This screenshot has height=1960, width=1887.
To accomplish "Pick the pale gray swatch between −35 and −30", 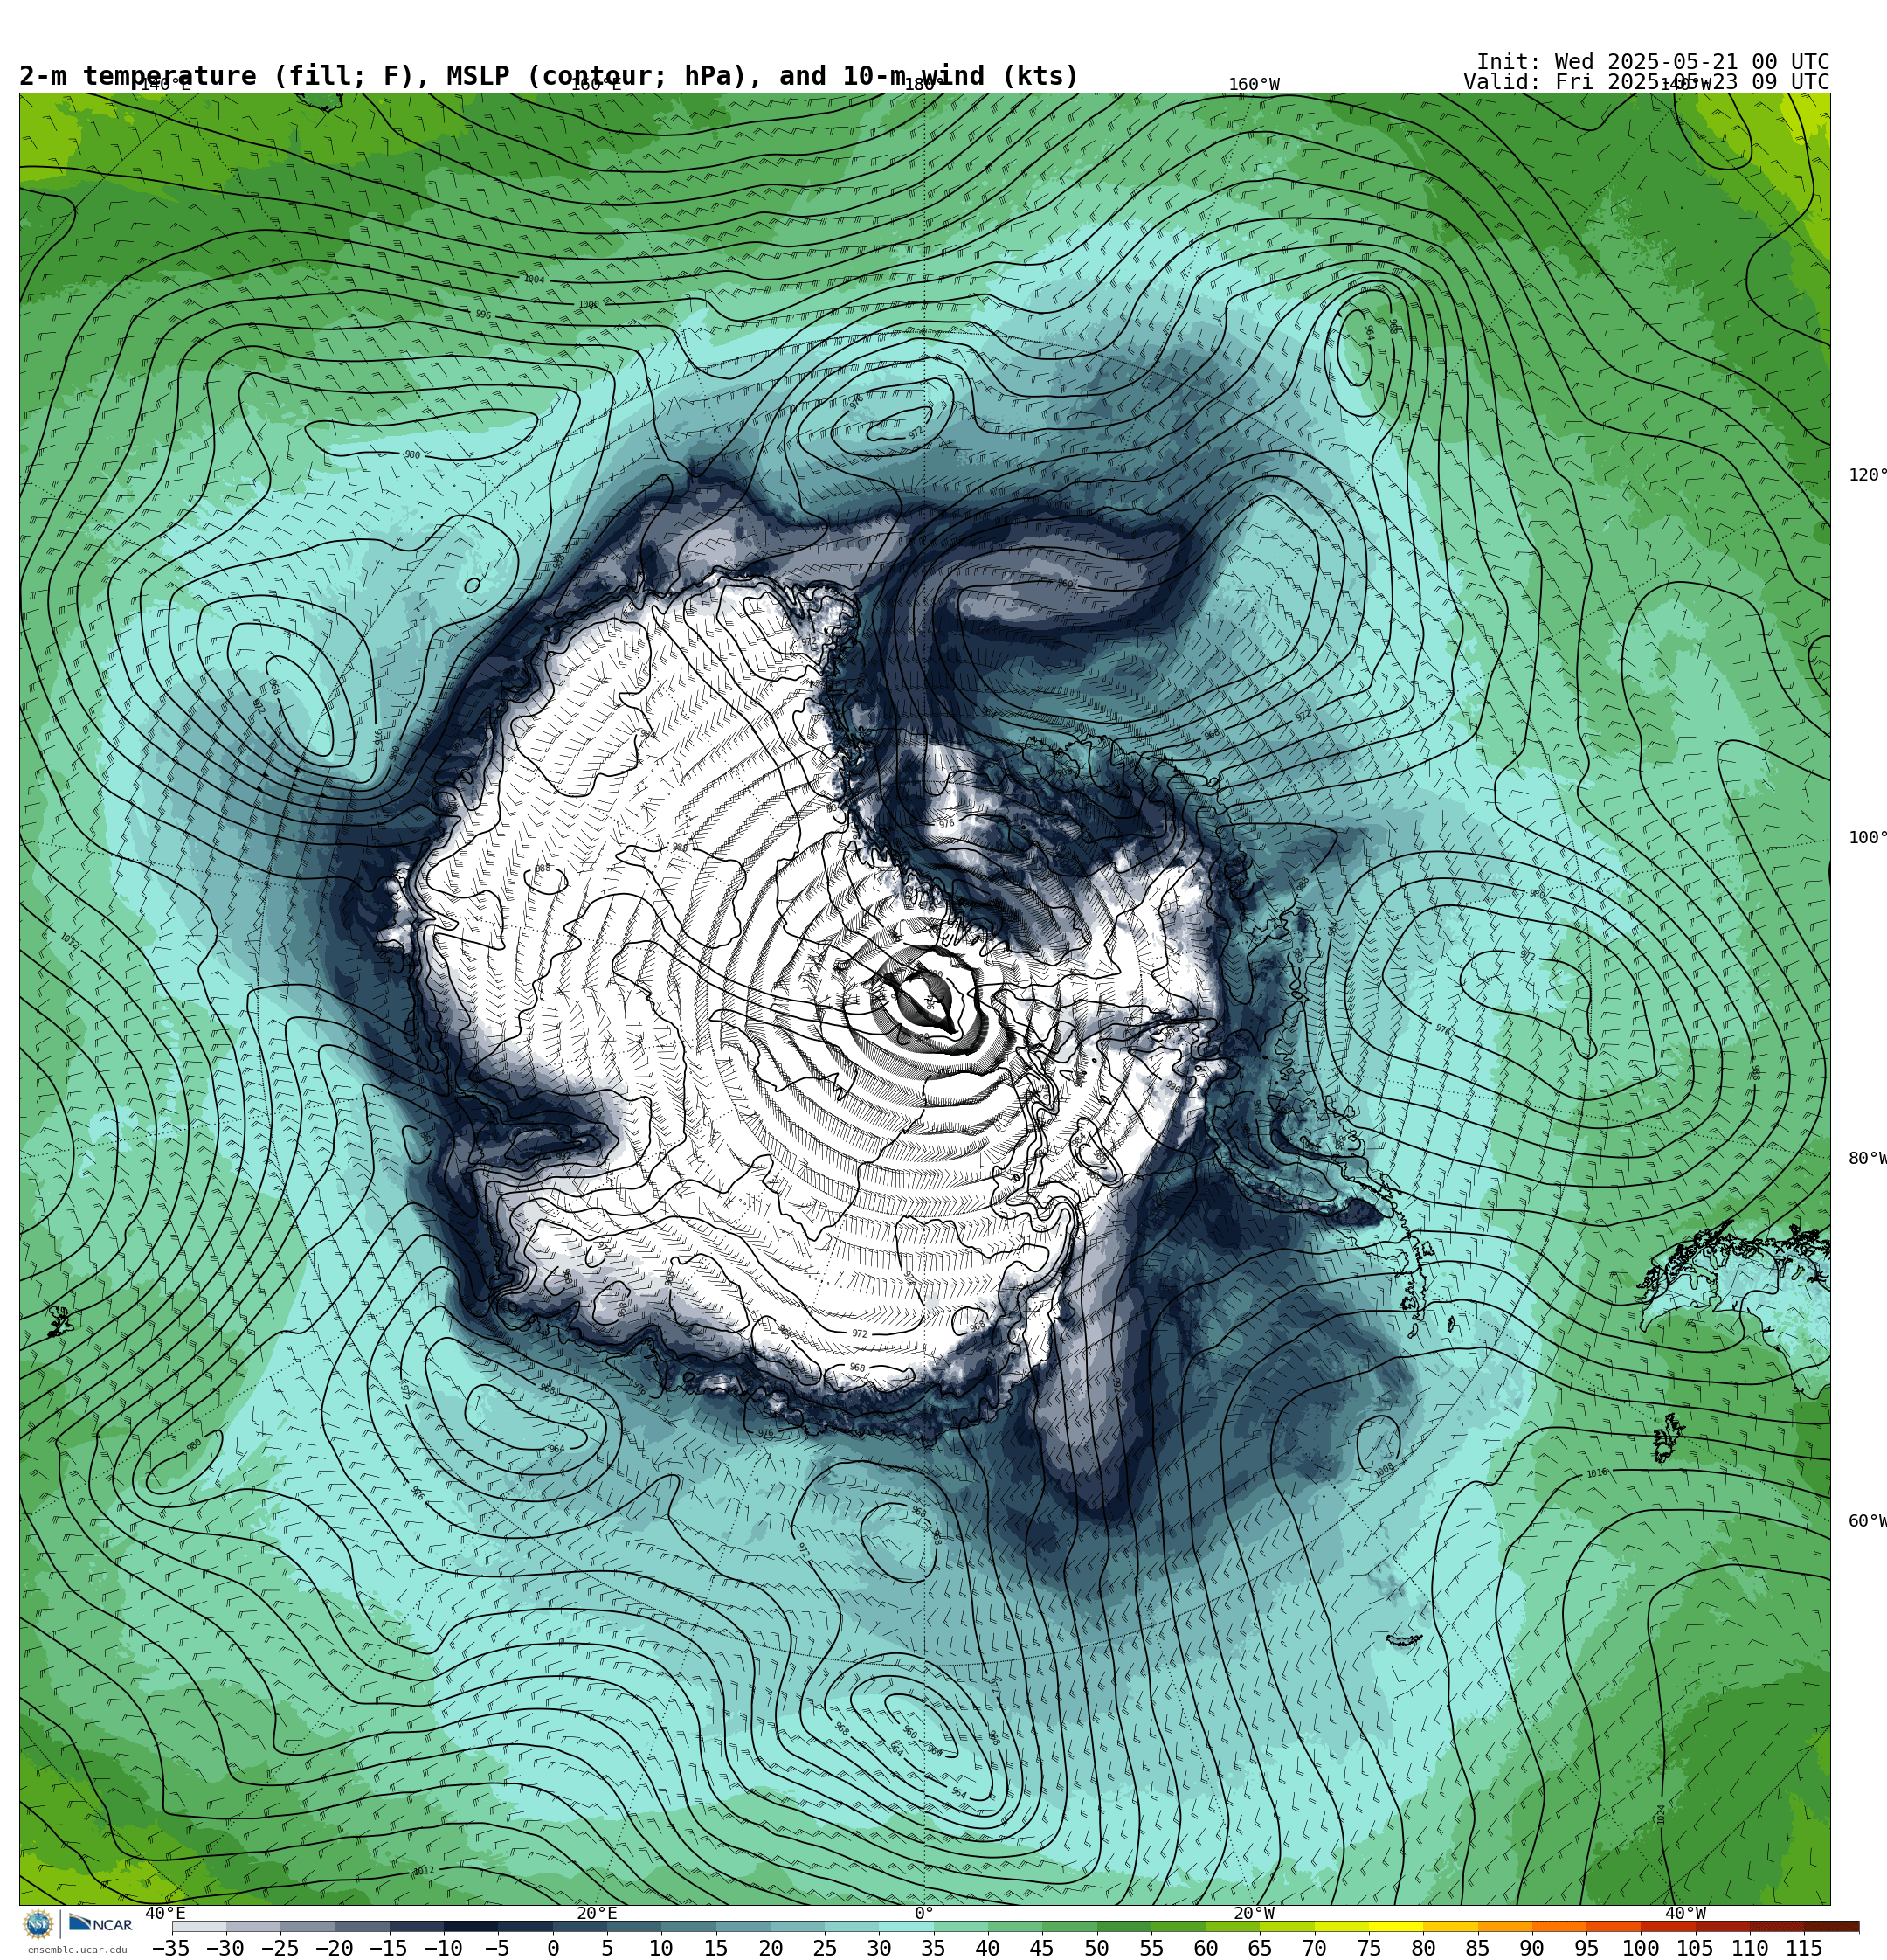I will [199, 1926].
